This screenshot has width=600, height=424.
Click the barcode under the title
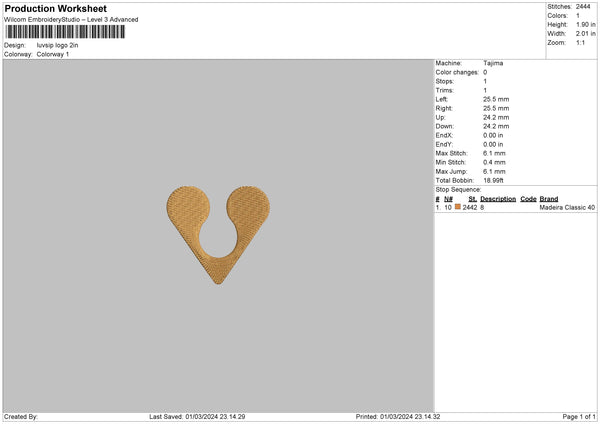click(65, 32)
